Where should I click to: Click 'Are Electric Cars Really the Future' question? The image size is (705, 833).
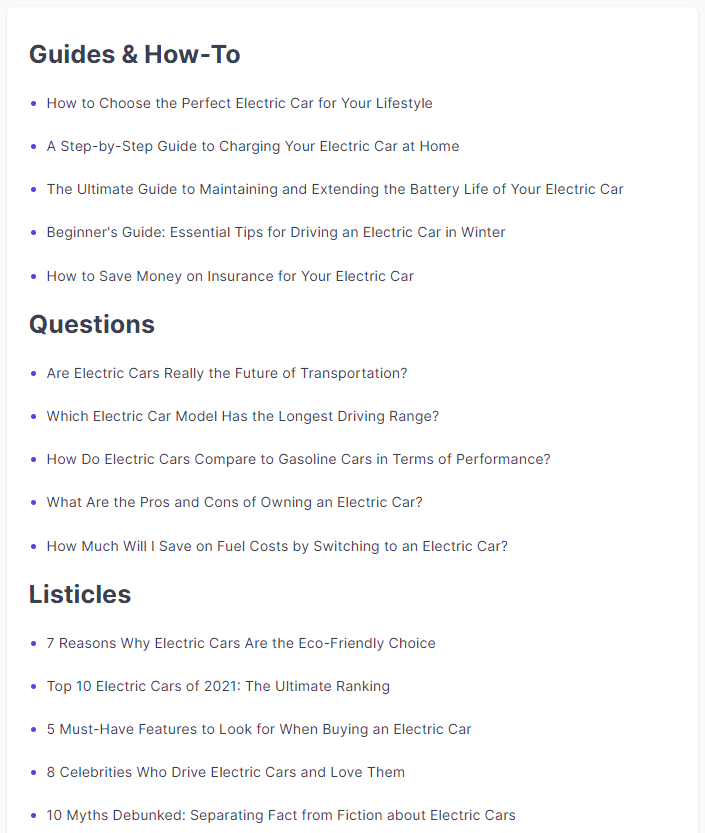point(227,373)
